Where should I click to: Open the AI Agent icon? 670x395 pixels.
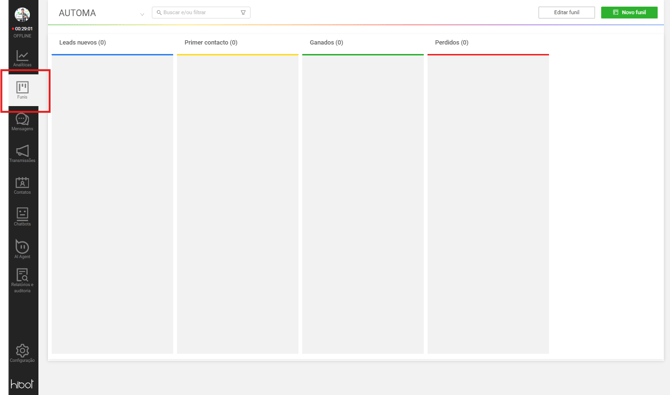[x=22, y=246]
